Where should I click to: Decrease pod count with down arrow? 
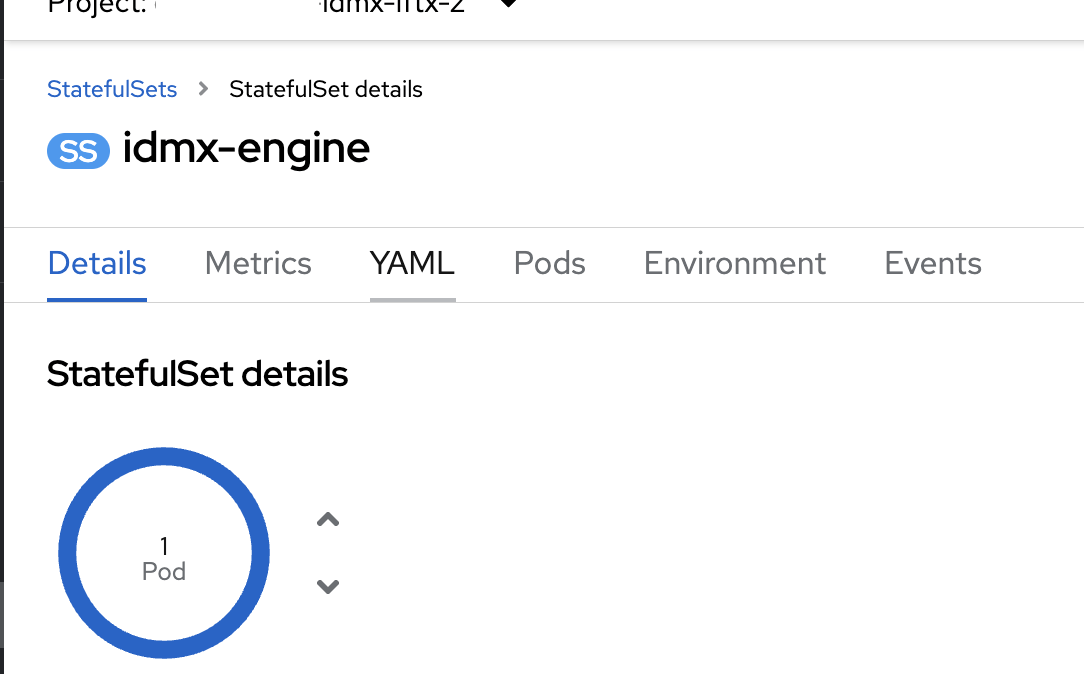point(328,587)
